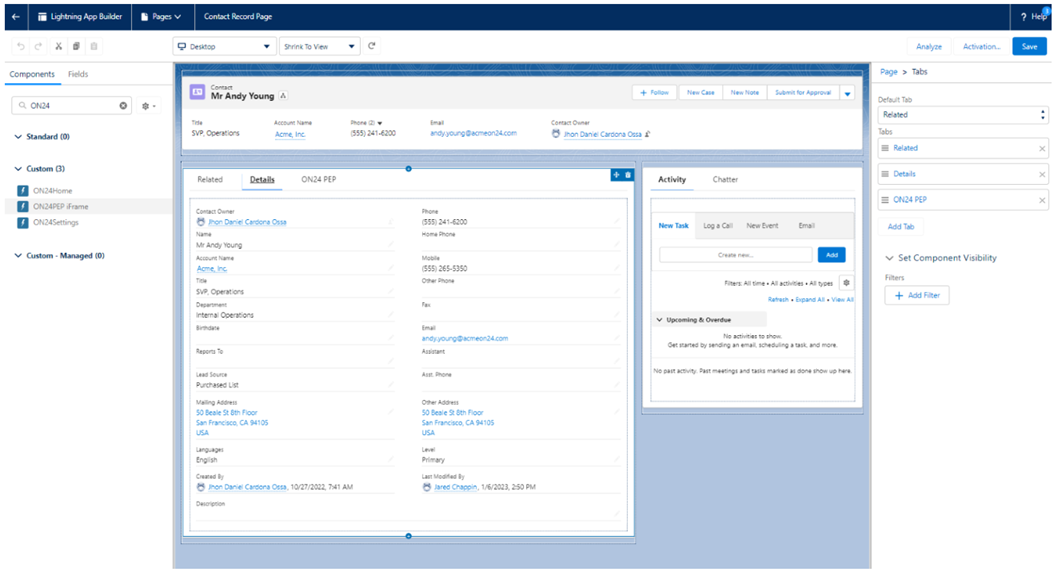Select ON24PEP iFrame component
This screenshot has height=572, width=1058.
tap(61, 206)
